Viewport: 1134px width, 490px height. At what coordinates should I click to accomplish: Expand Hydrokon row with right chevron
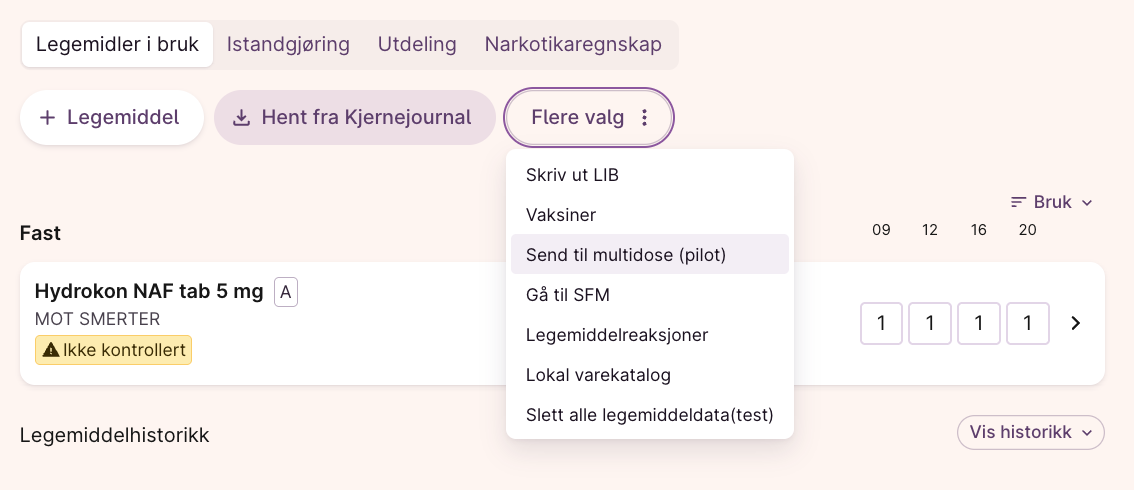tap(1076, 323)
